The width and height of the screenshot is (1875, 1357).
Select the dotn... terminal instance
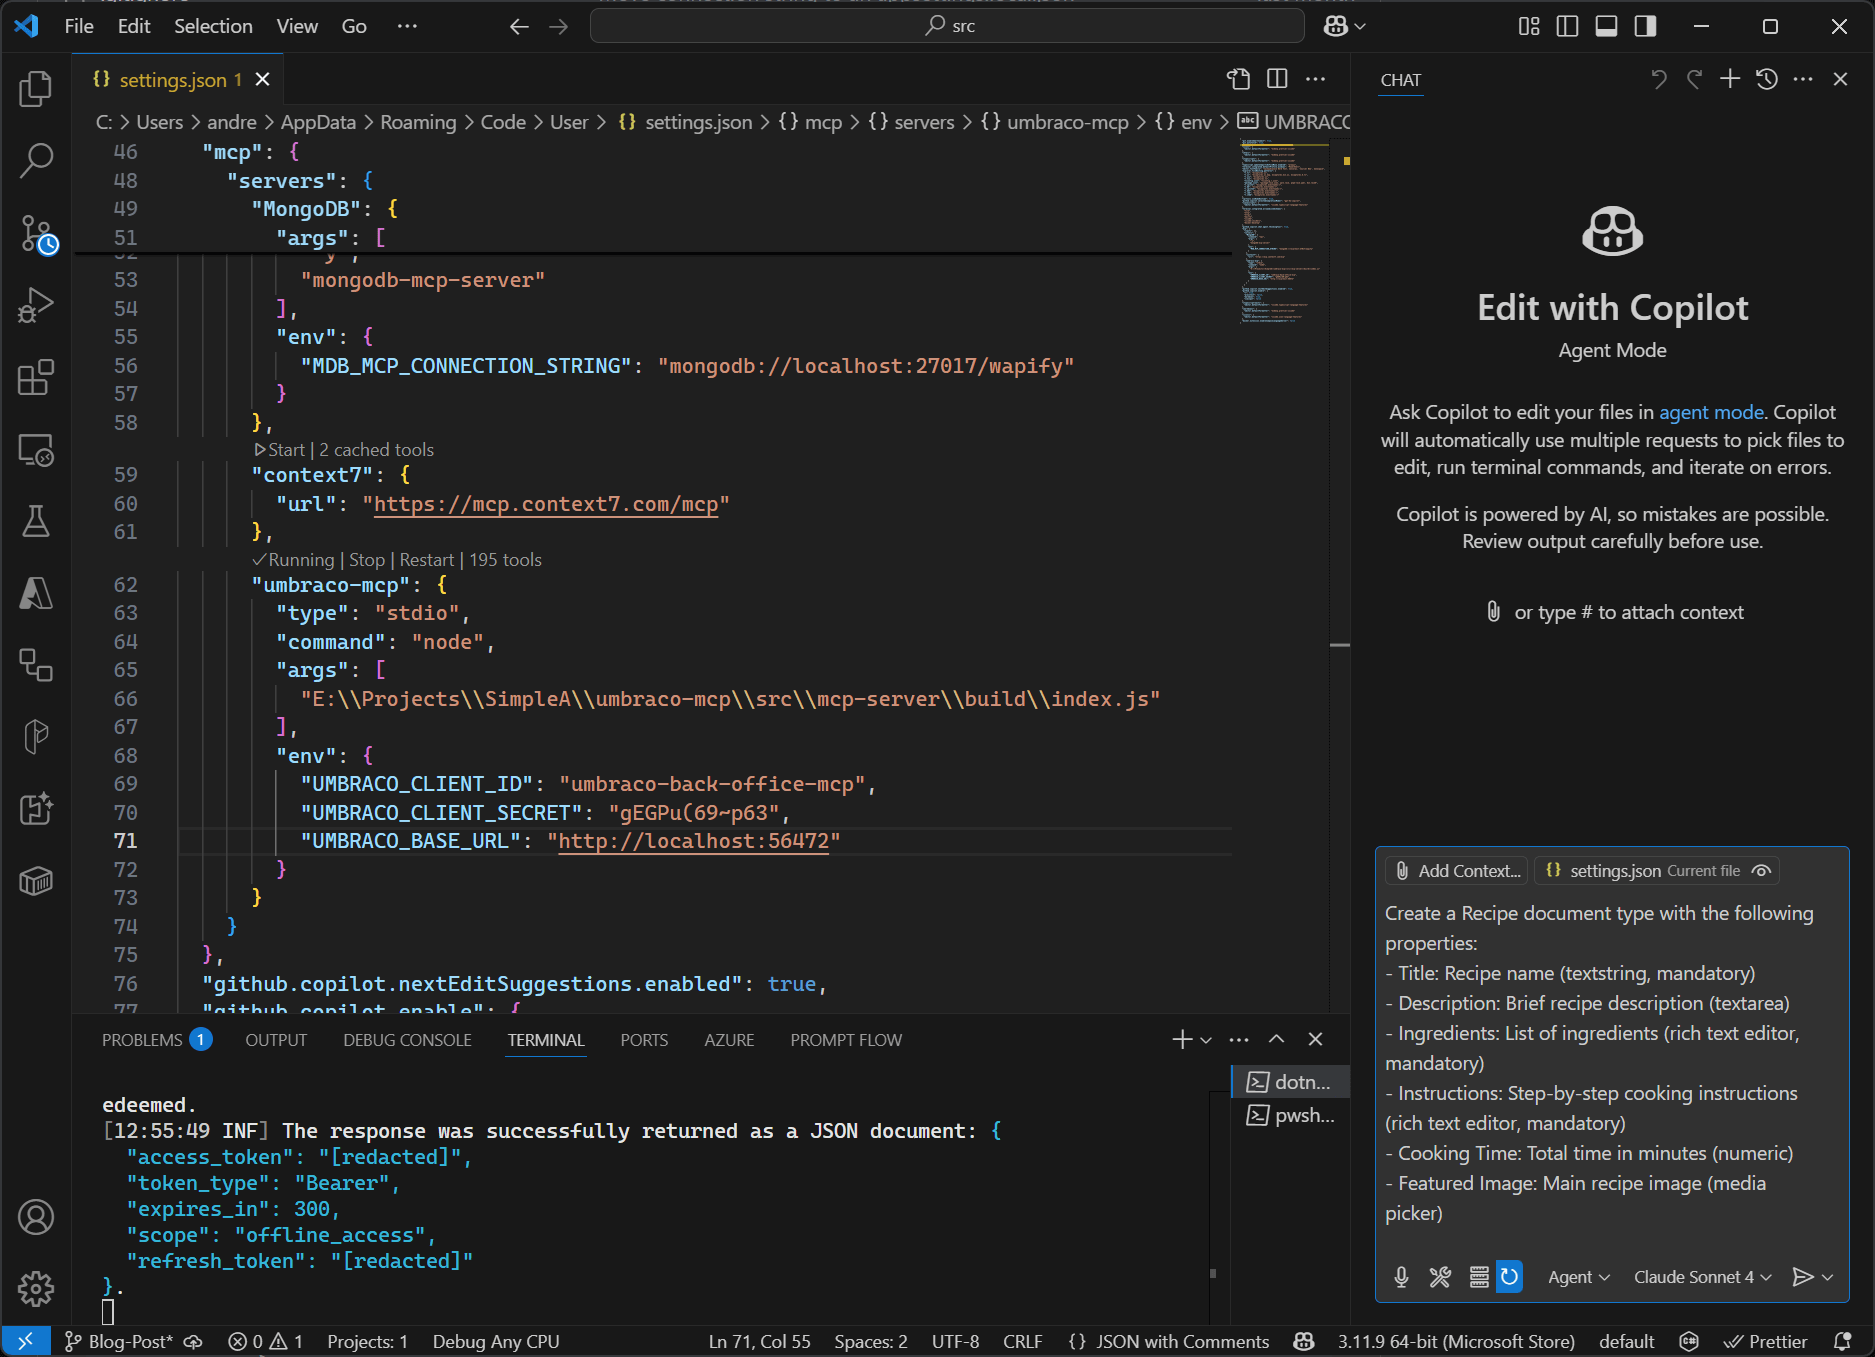[x=1290, y=1082]
